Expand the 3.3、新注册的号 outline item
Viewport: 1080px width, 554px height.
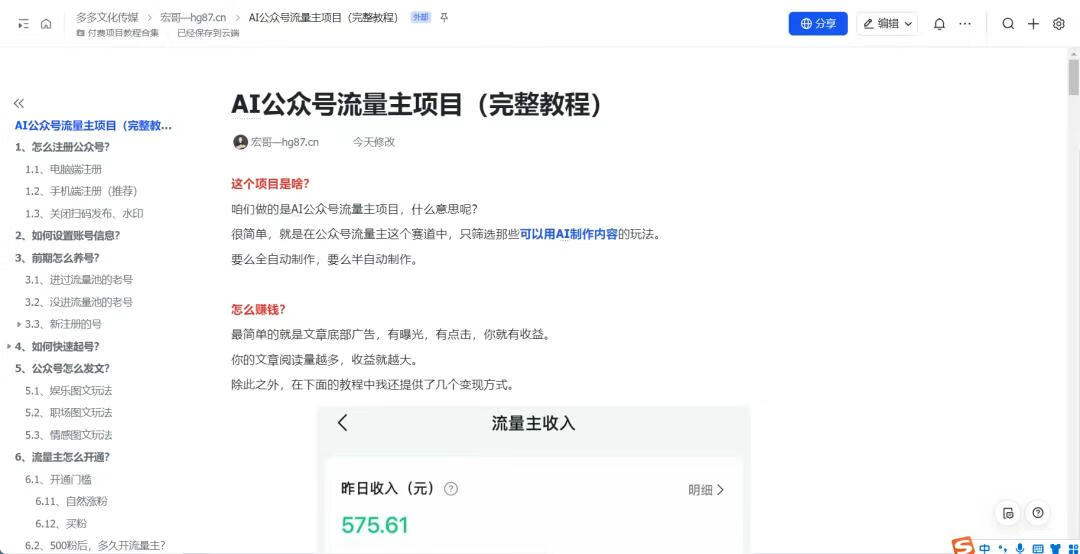click(18, 324)
